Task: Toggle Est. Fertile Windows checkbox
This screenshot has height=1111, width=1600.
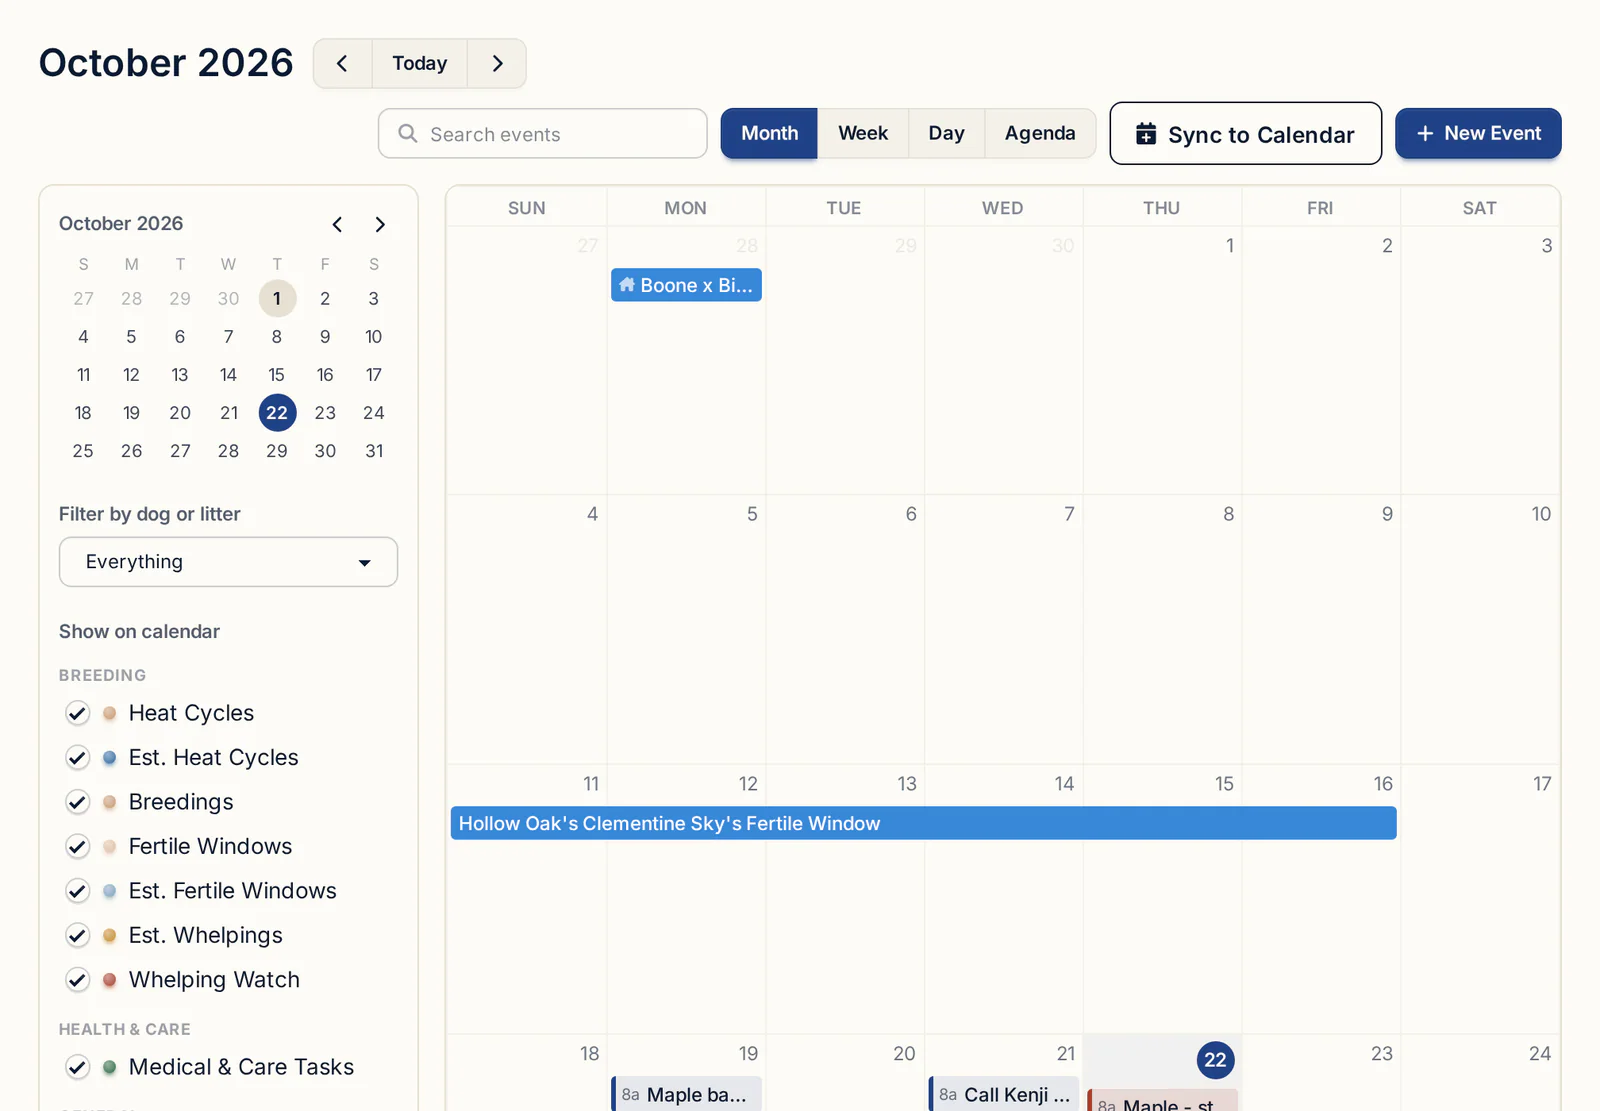Action: point(78,891)
